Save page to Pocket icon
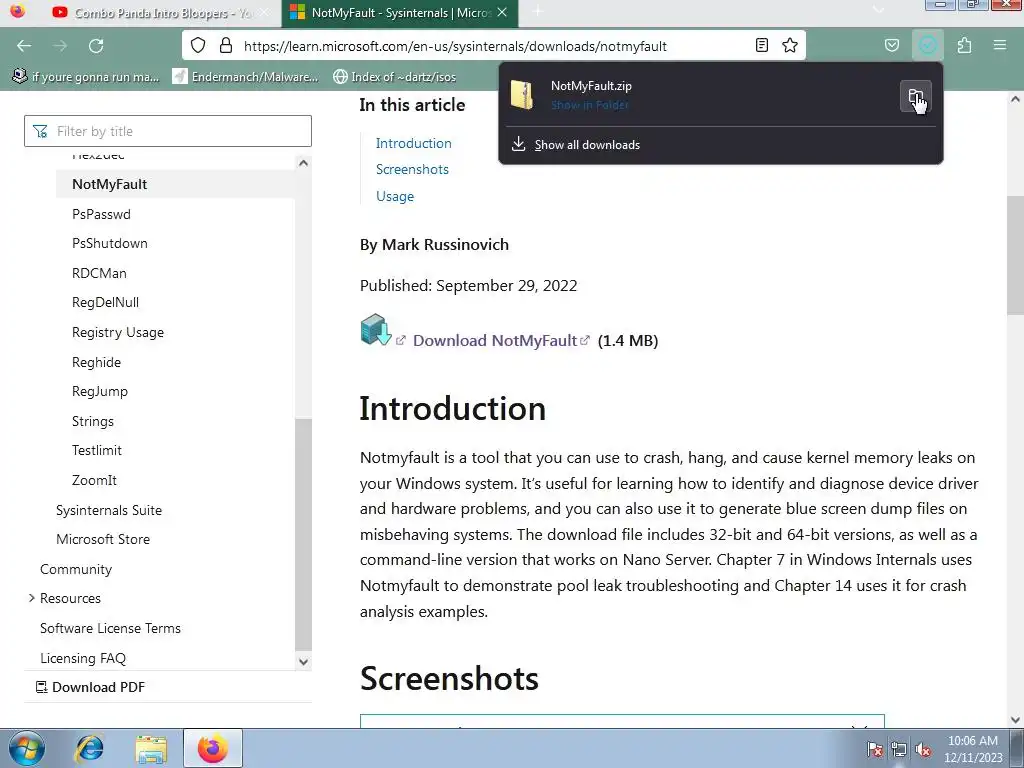Screen dimensions: 1024x768 tap(891, 45)
